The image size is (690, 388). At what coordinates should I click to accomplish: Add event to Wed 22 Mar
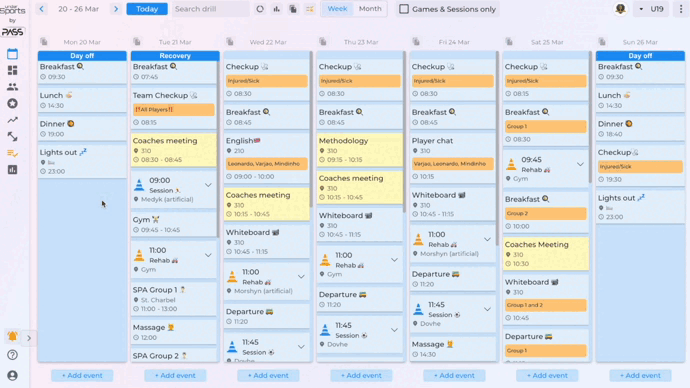click(x=268, y=375)
